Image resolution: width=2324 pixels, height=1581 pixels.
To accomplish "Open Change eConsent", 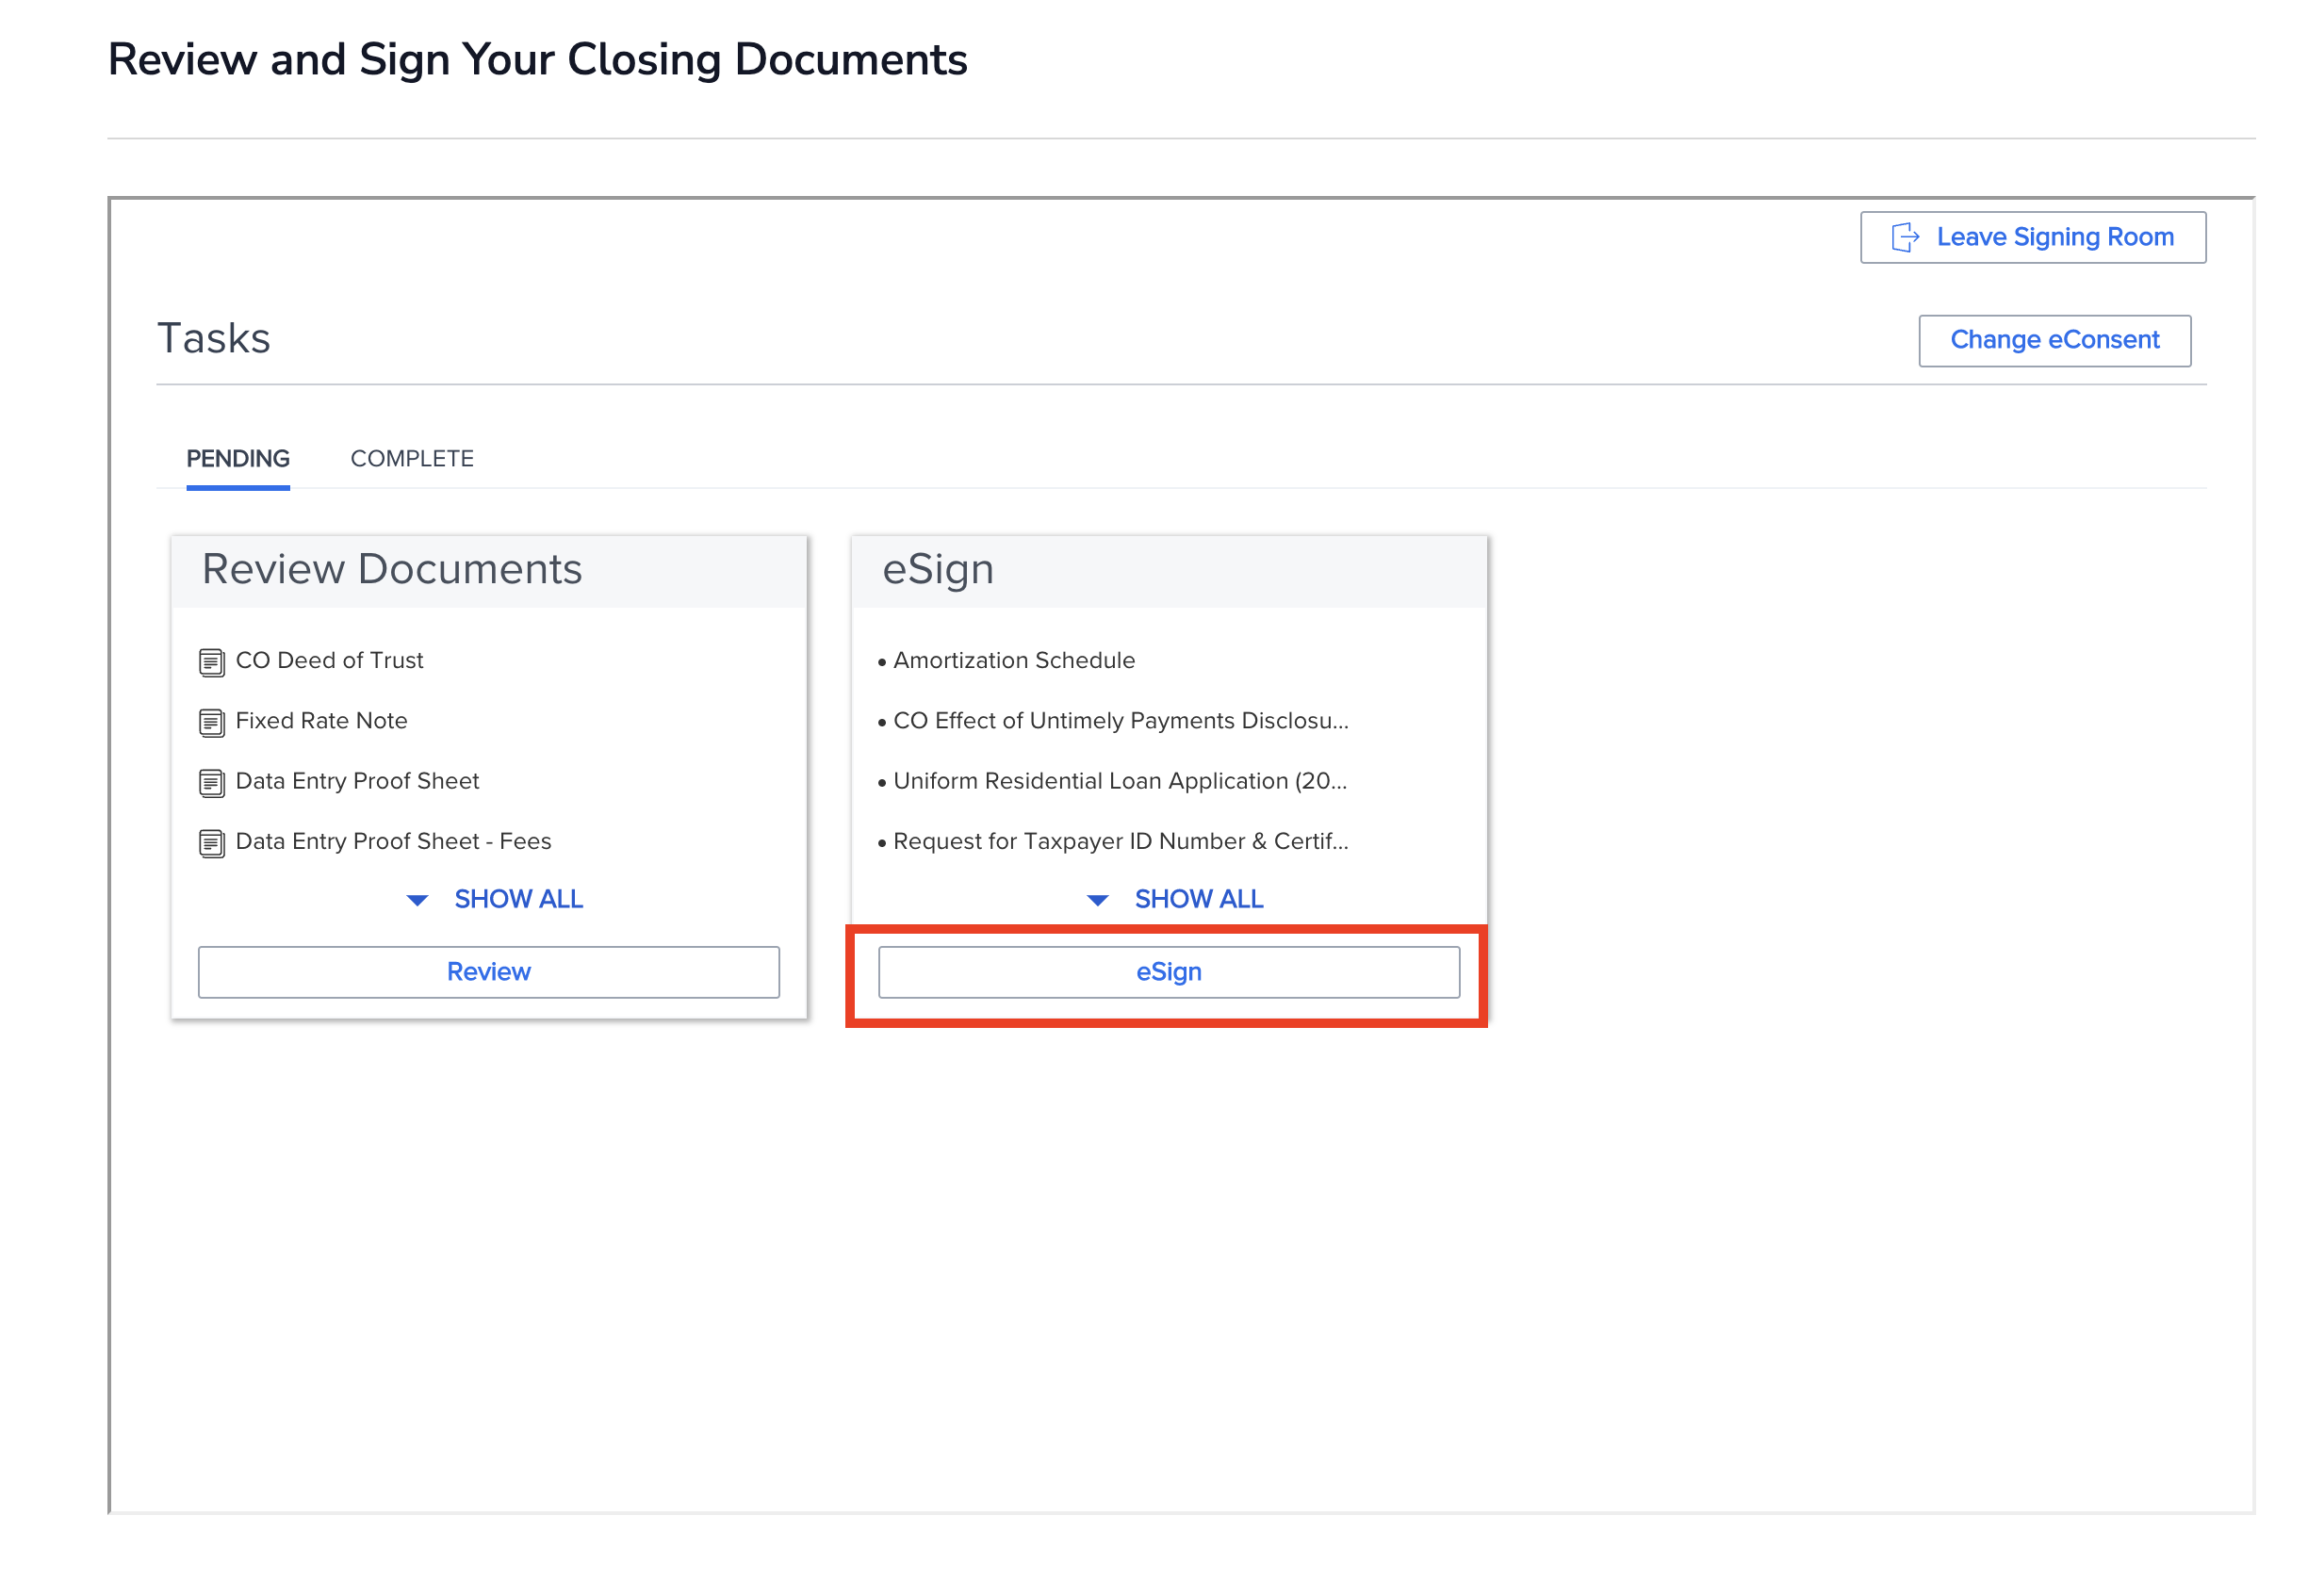I will point(2054,340).
